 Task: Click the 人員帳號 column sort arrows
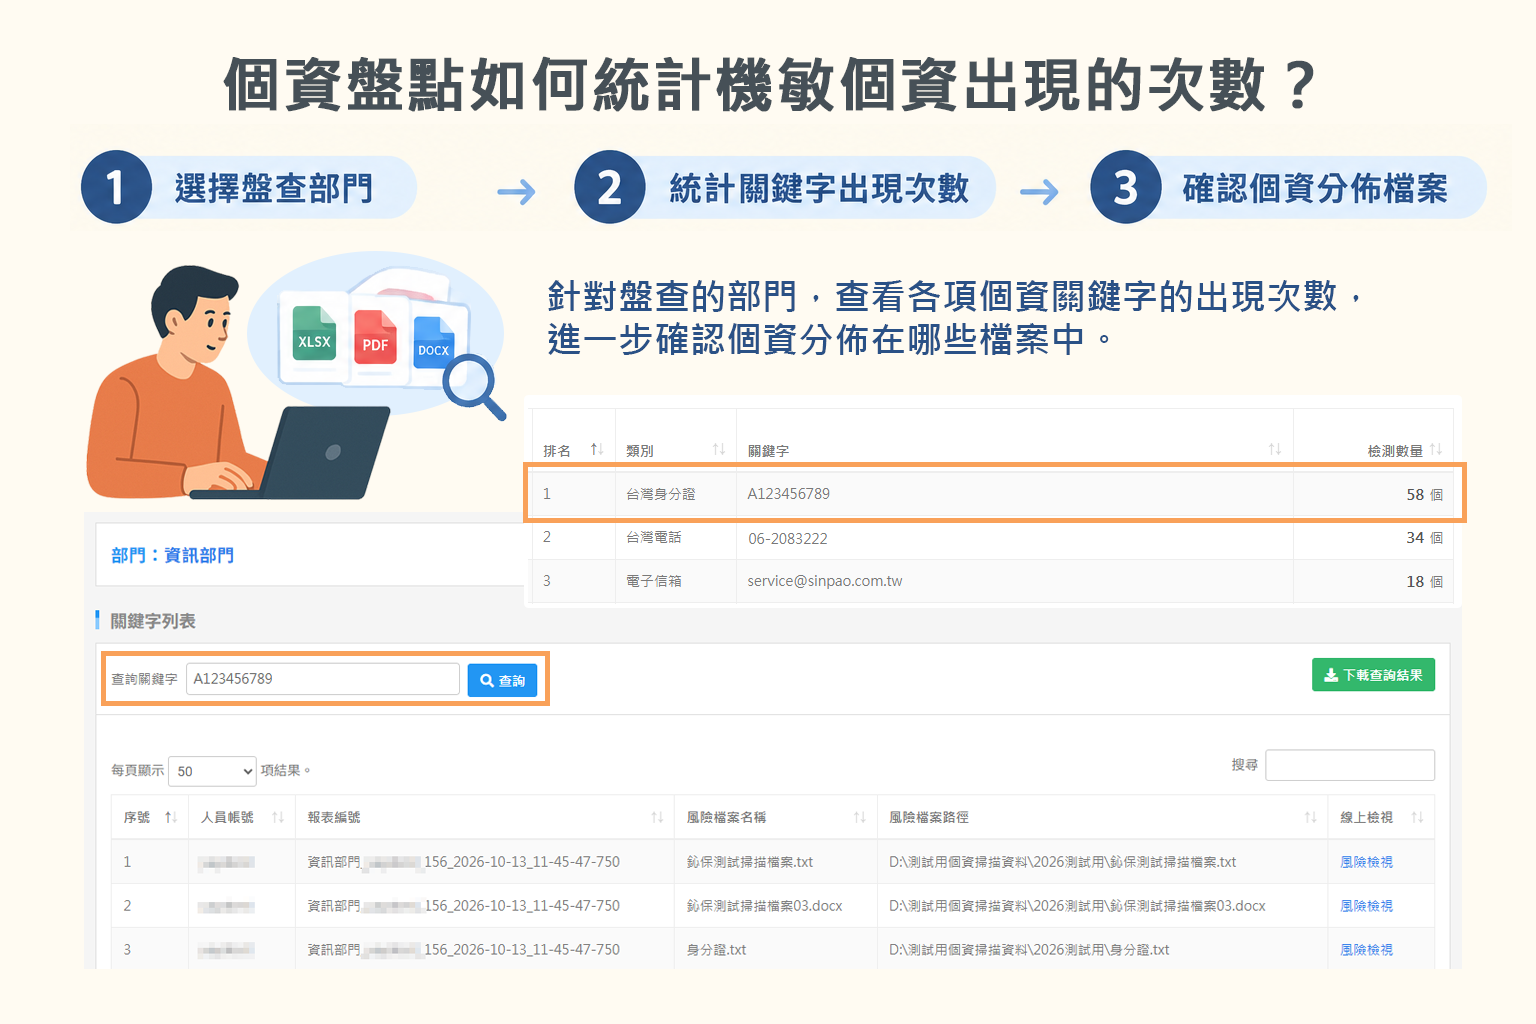tap(278, 817)
